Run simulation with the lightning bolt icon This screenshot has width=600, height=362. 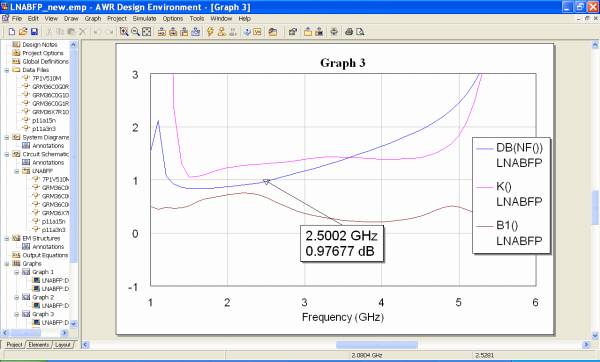click(210, 32)
